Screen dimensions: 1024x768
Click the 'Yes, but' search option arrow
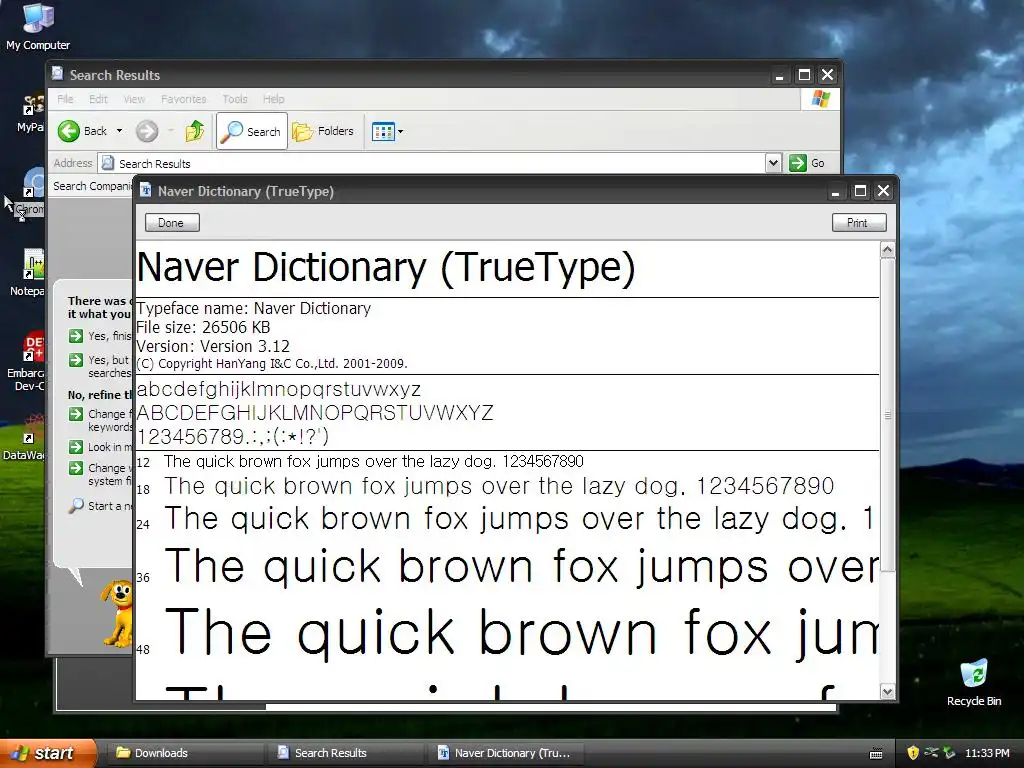pos(76,360)
